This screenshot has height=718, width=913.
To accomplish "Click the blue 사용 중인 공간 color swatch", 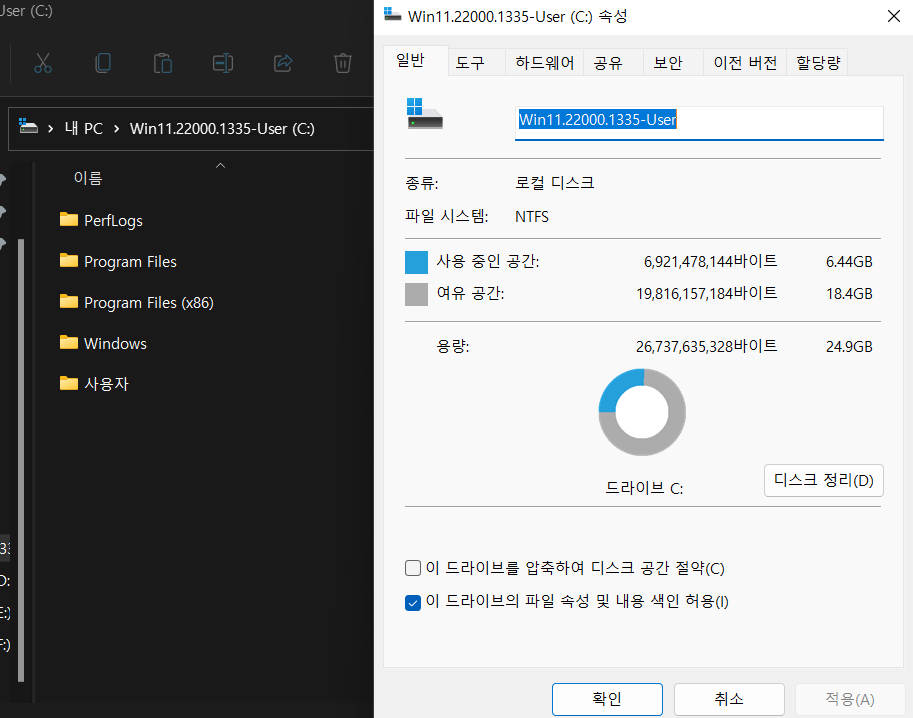I will (416, 262).
